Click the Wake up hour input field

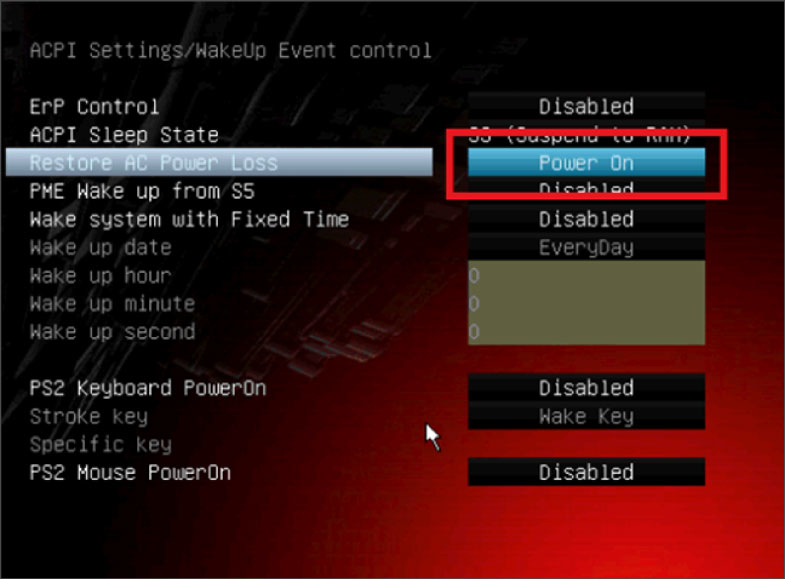[586, 275]
